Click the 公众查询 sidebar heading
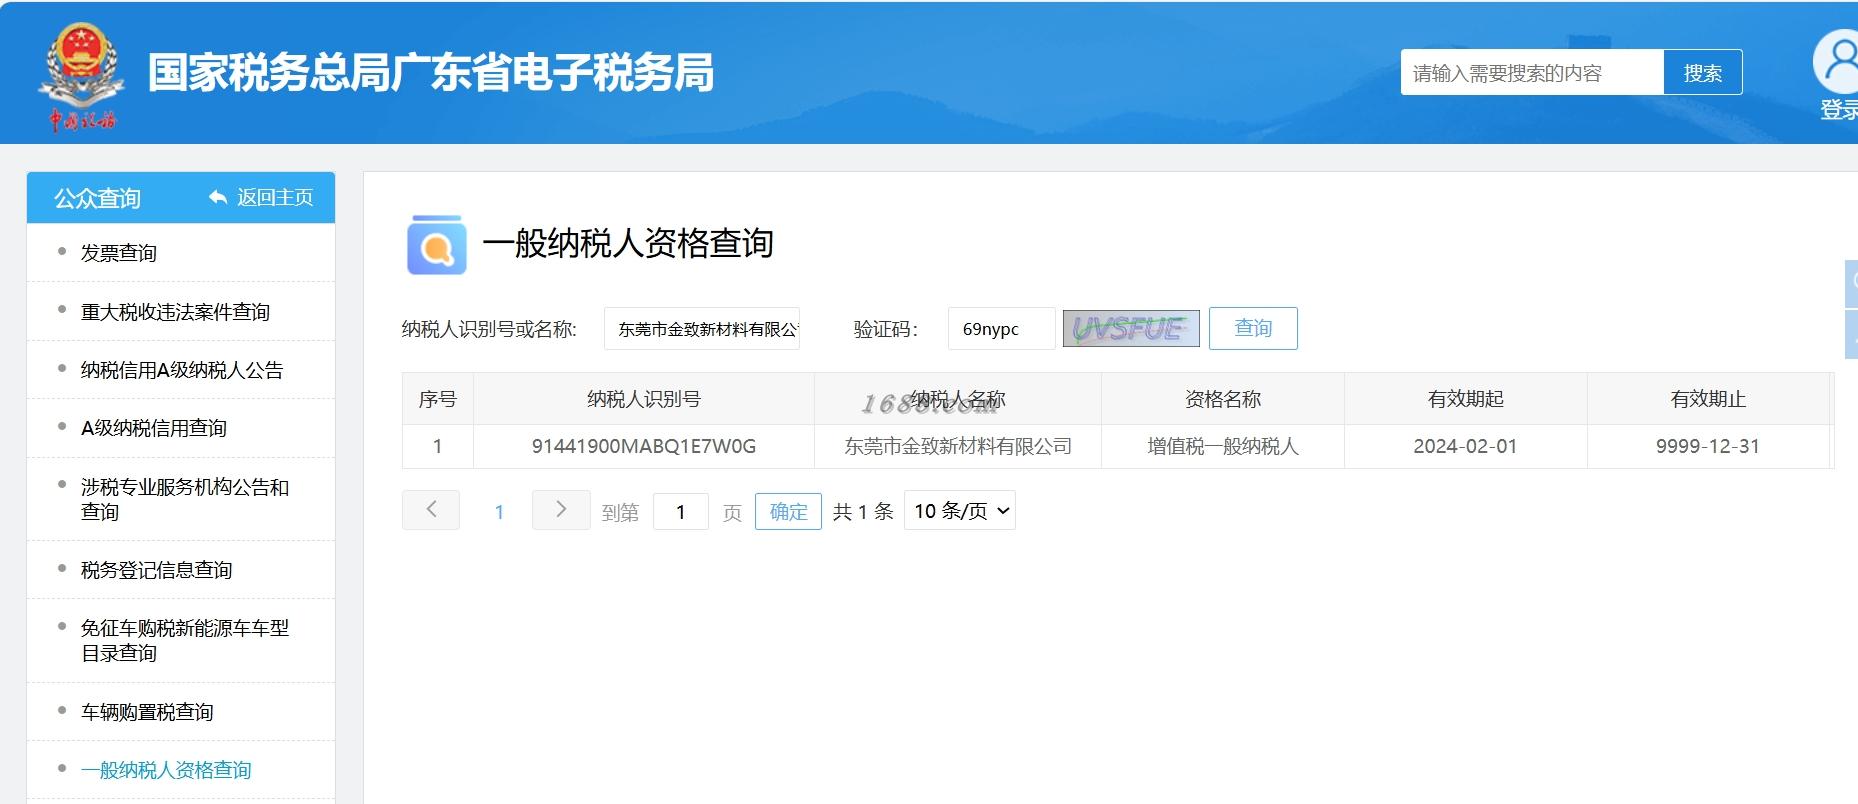Screen dimensions: 1858x804 (x=97, y=198)
